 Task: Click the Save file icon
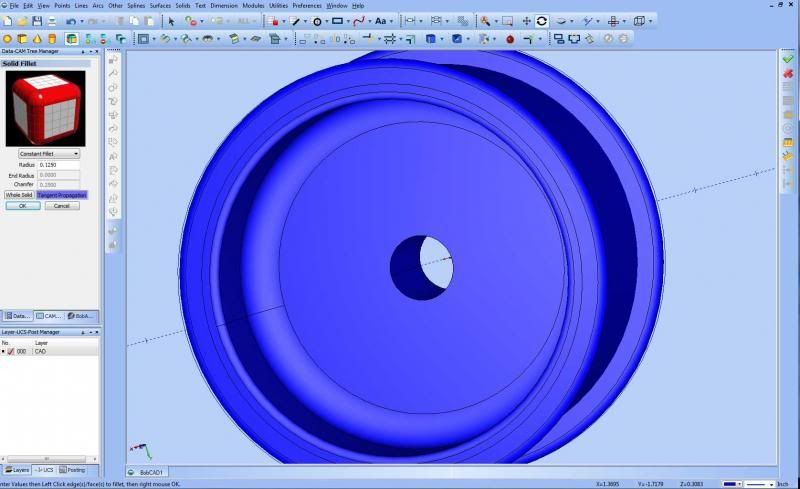(37, 21)
